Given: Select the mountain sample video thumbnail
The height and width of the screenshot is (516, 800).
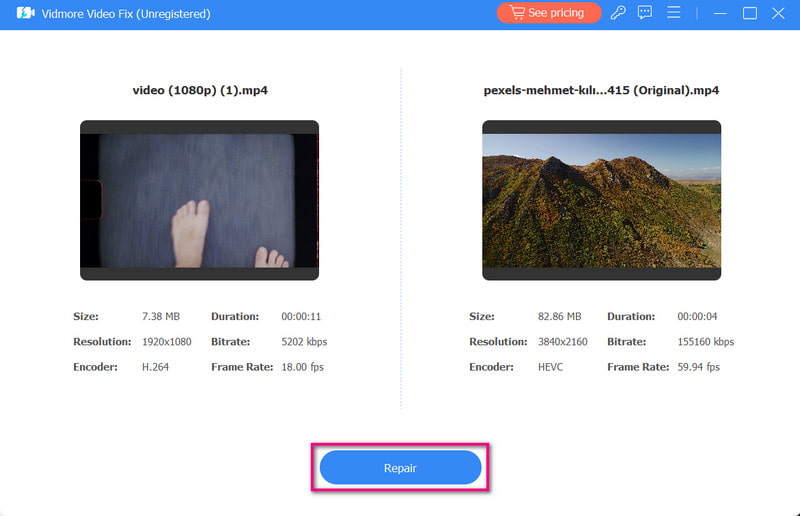Looking at the screenshot, I should point(601,200).
